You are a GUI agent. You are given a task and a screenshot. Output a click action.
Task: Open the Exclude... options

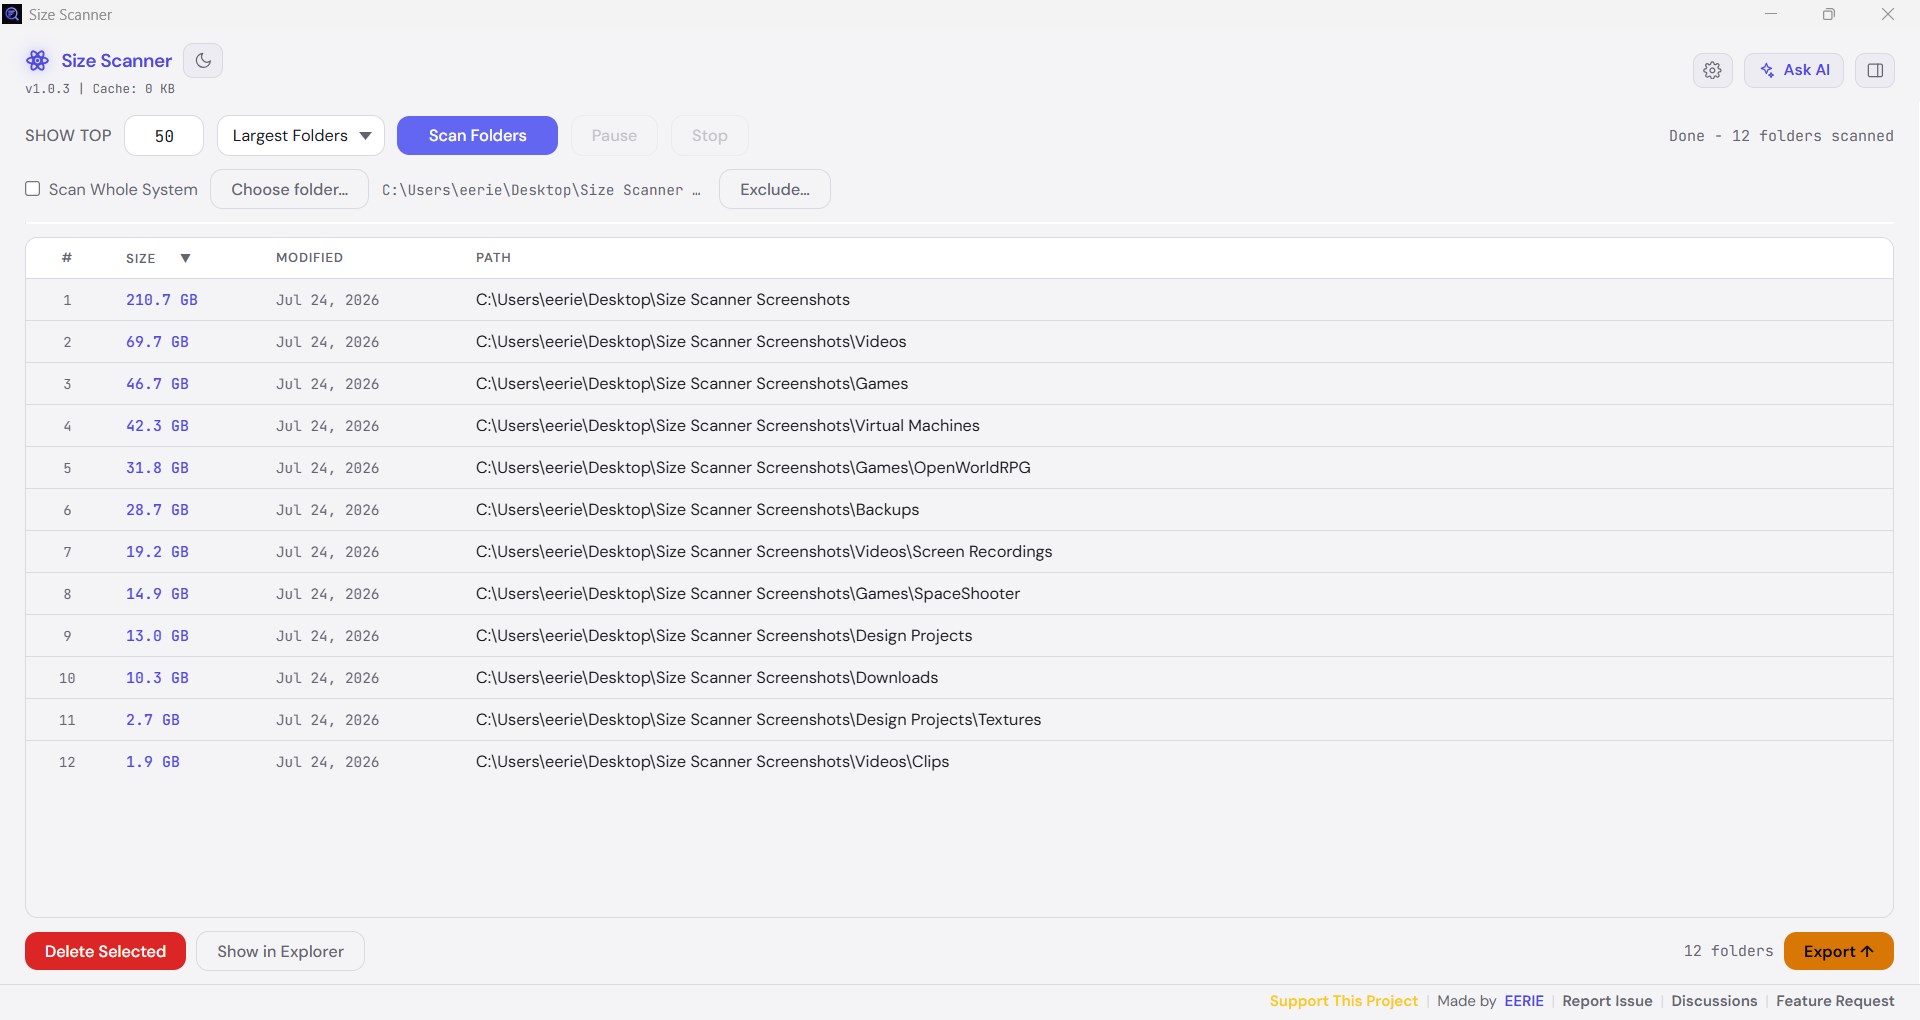pos(775,189)
